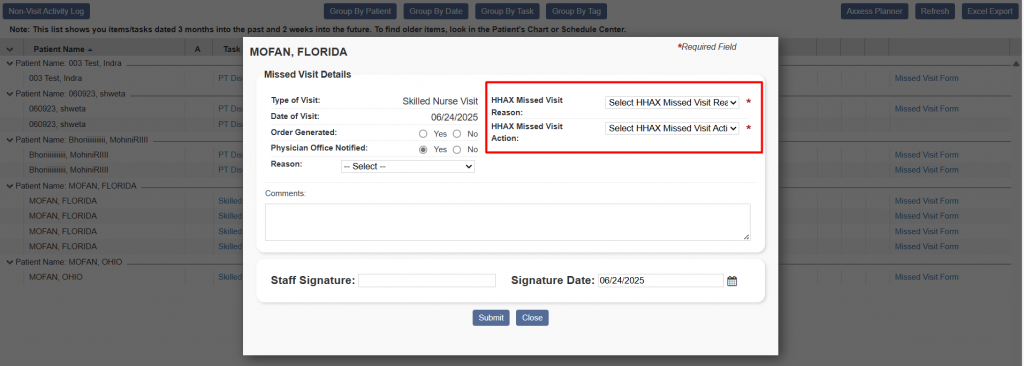
Task: Select Yes for Order Generated
Action: click(x=423, y=133)
